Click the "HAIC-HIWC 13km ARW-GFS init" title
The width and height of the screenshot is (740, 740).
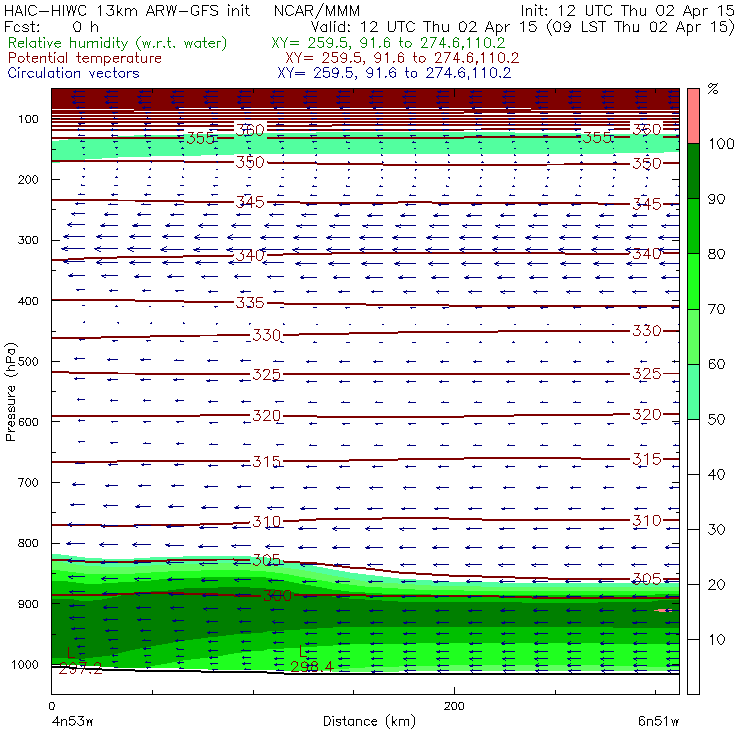tap(127, 11)
